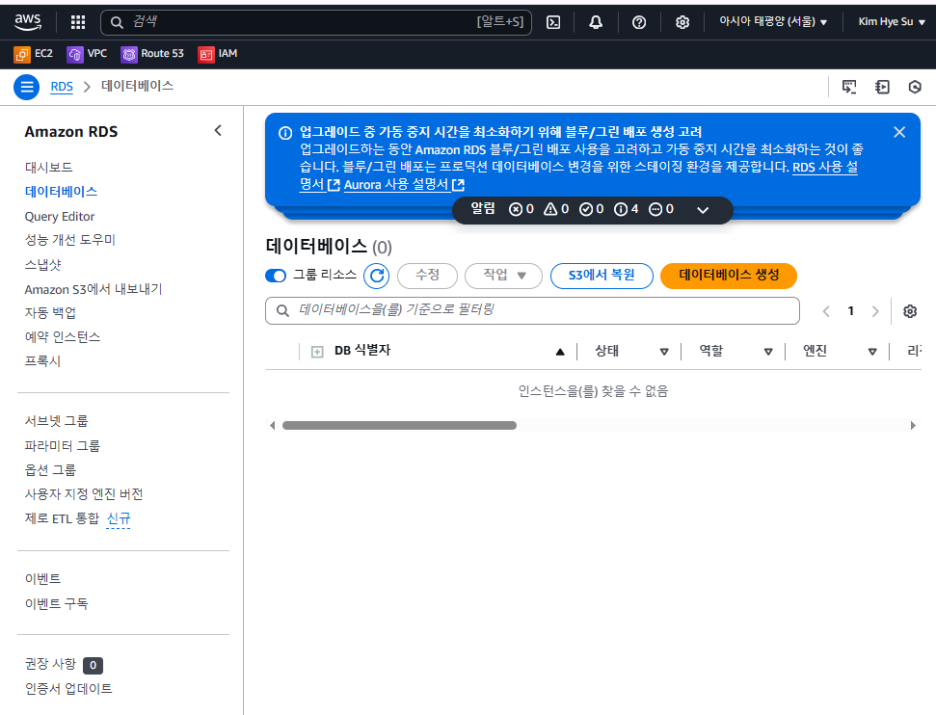This screenshot has width=936, height=715.
Task: Open the notifications bell
Action: 596,22
